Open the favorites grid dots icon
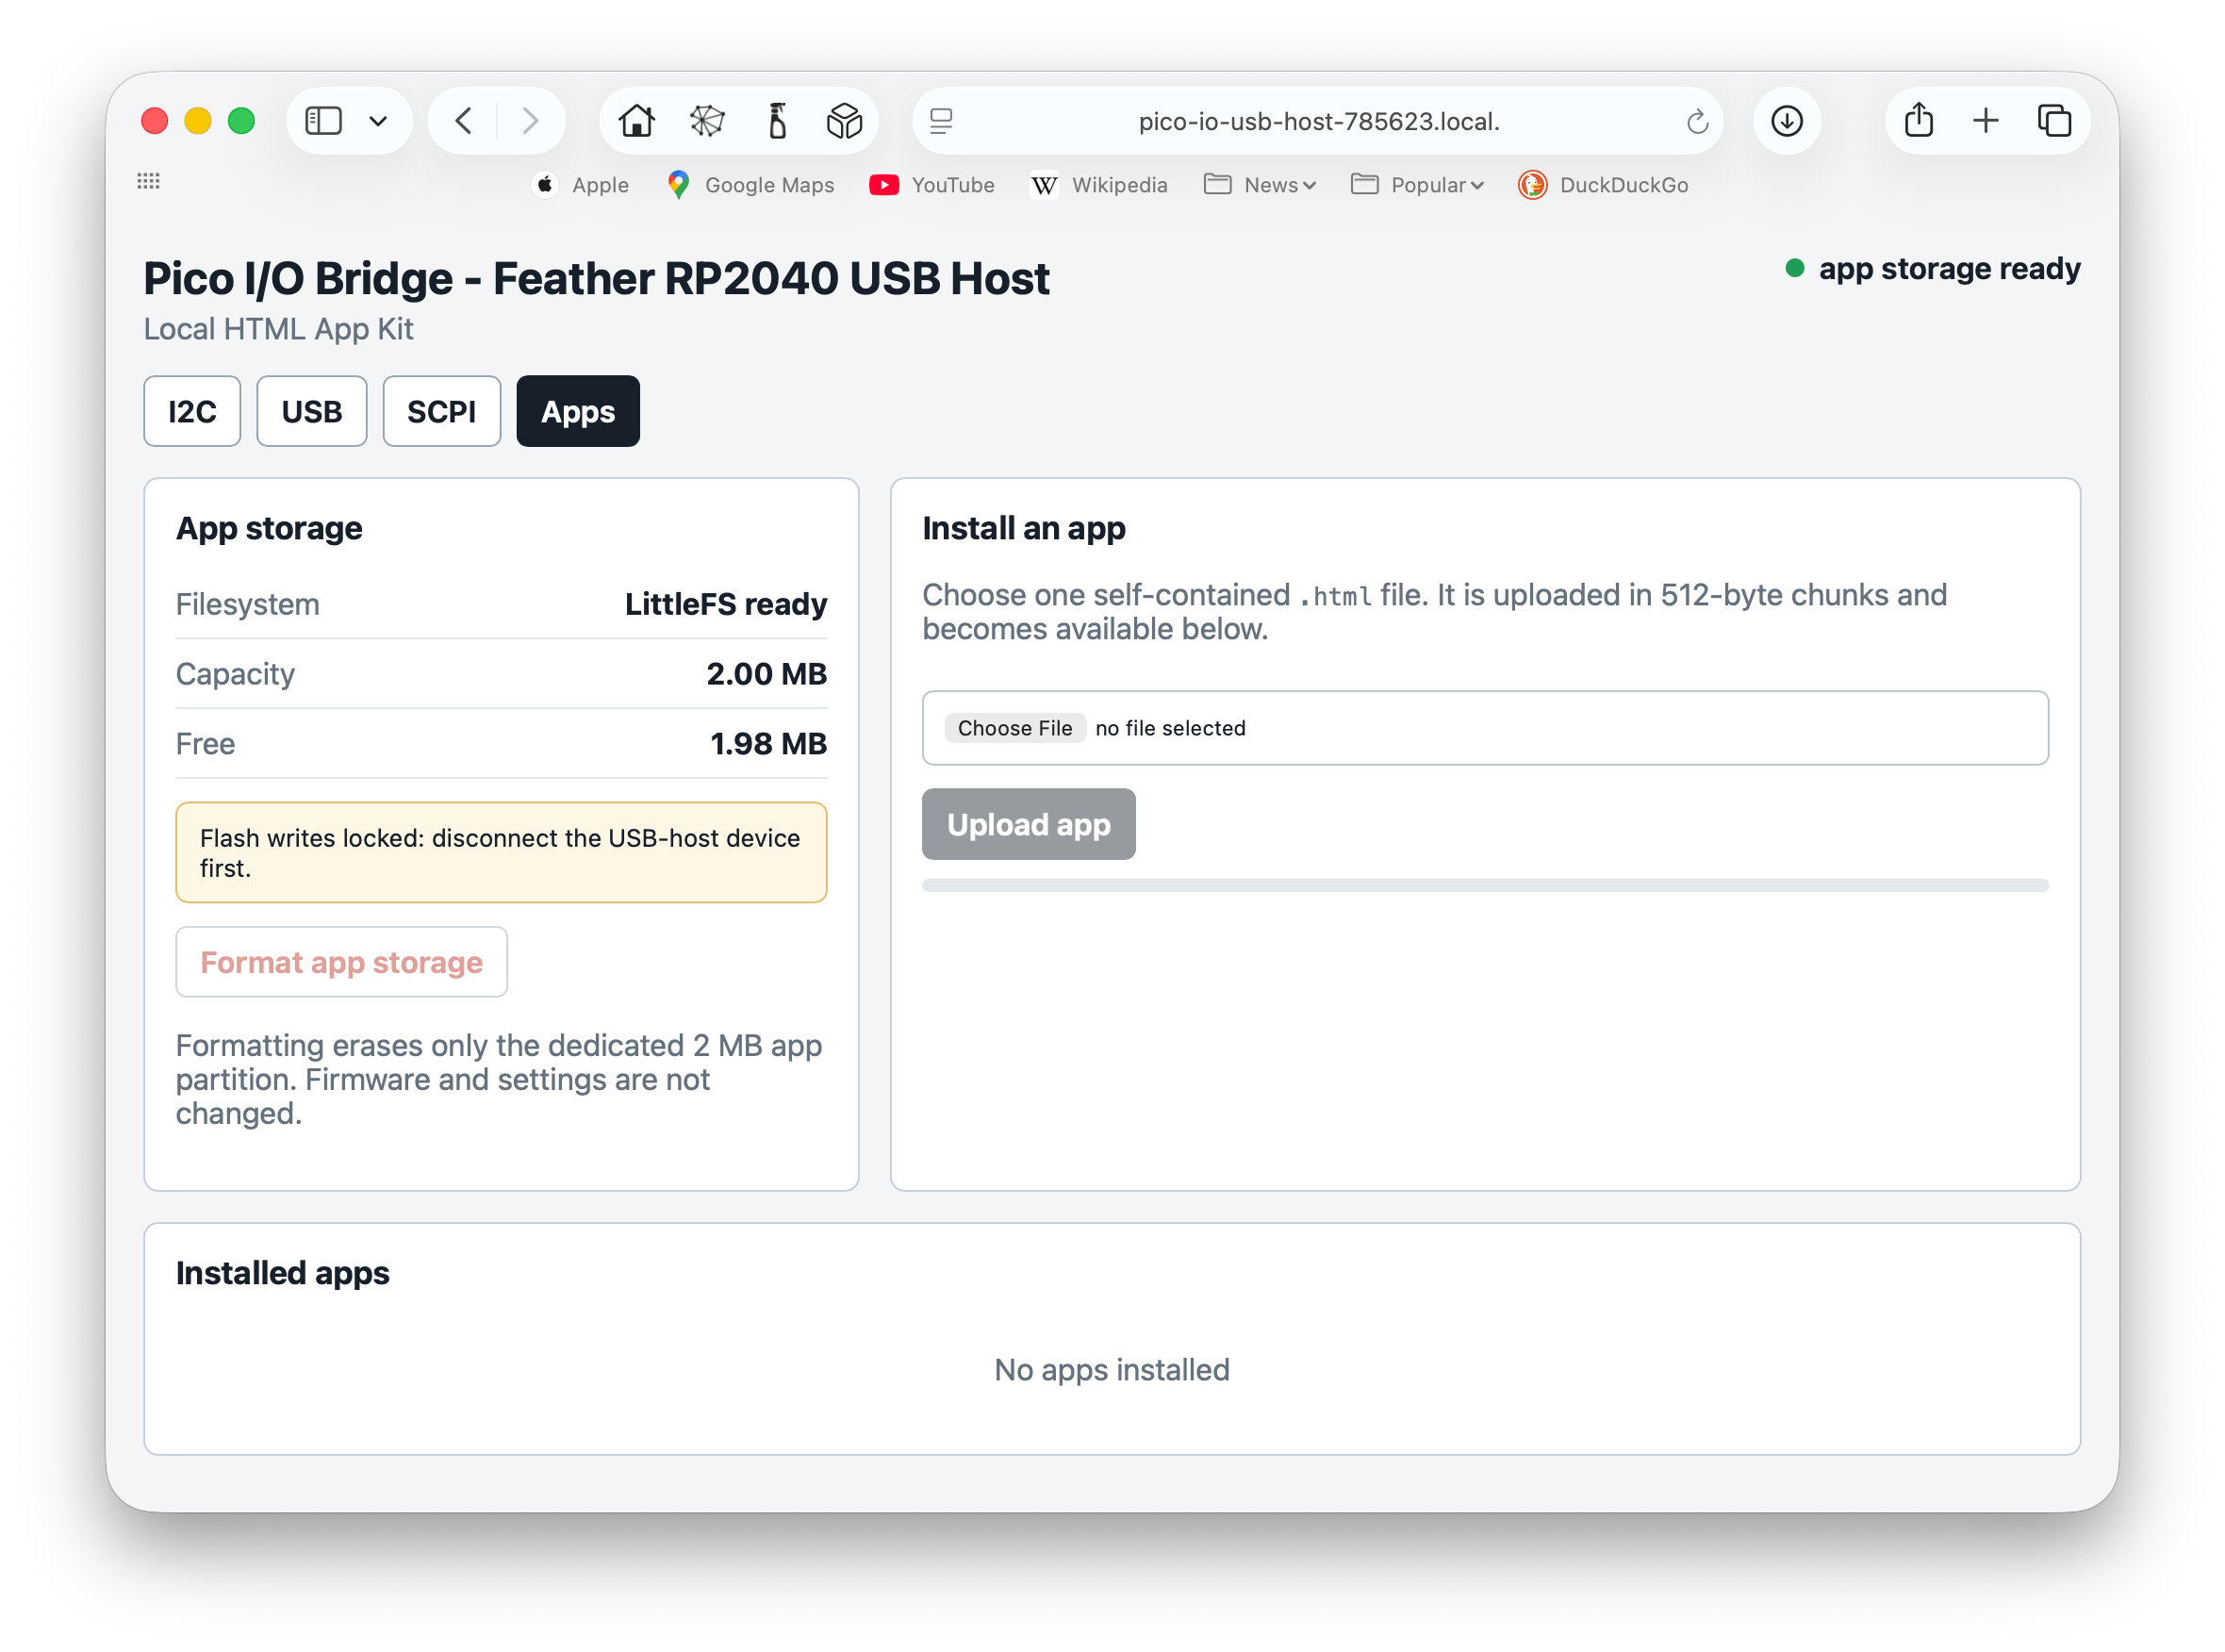This screenshot has width=2225, height=1652. tap(148, 181)
